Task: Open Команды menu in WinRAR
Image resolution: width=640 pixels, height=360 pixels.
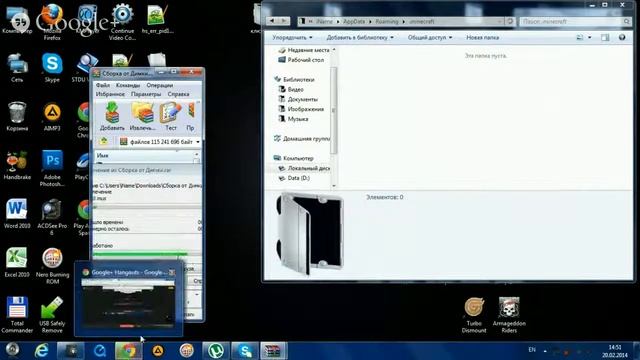Action: click(x=128, y=85)
